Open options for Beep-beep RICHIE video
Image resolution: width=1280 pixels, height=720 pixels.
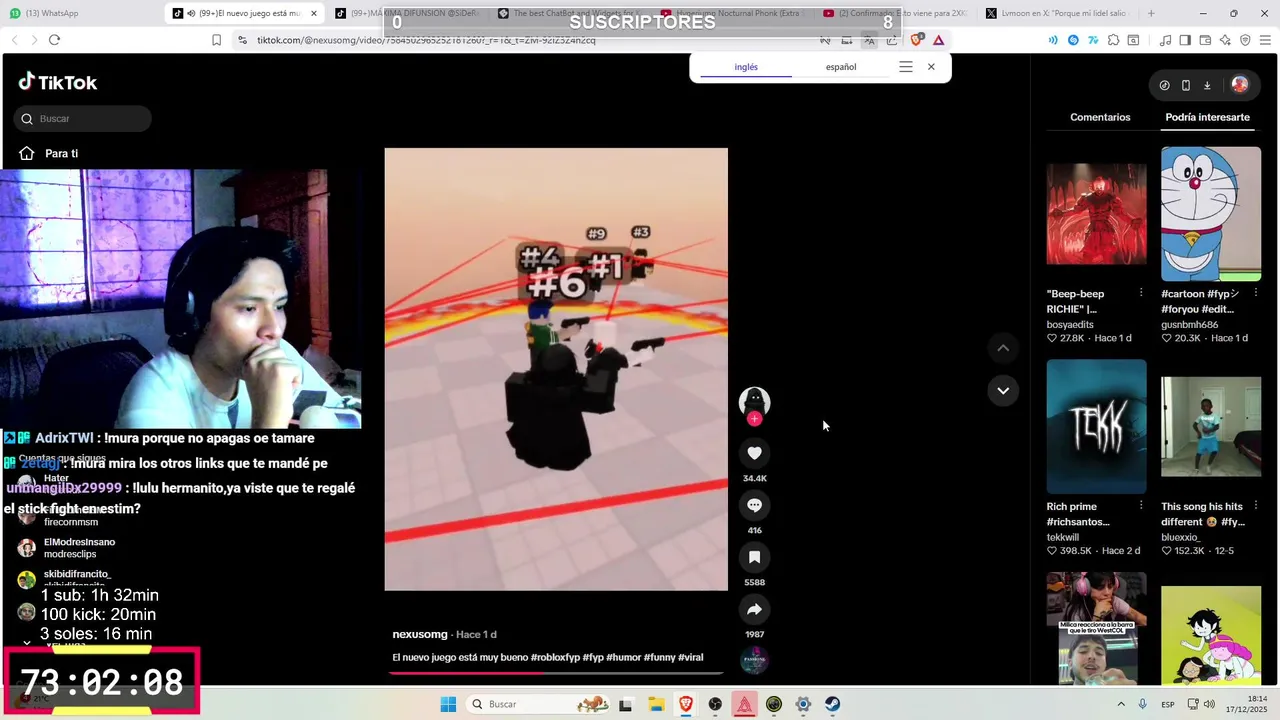(1141, 293)
